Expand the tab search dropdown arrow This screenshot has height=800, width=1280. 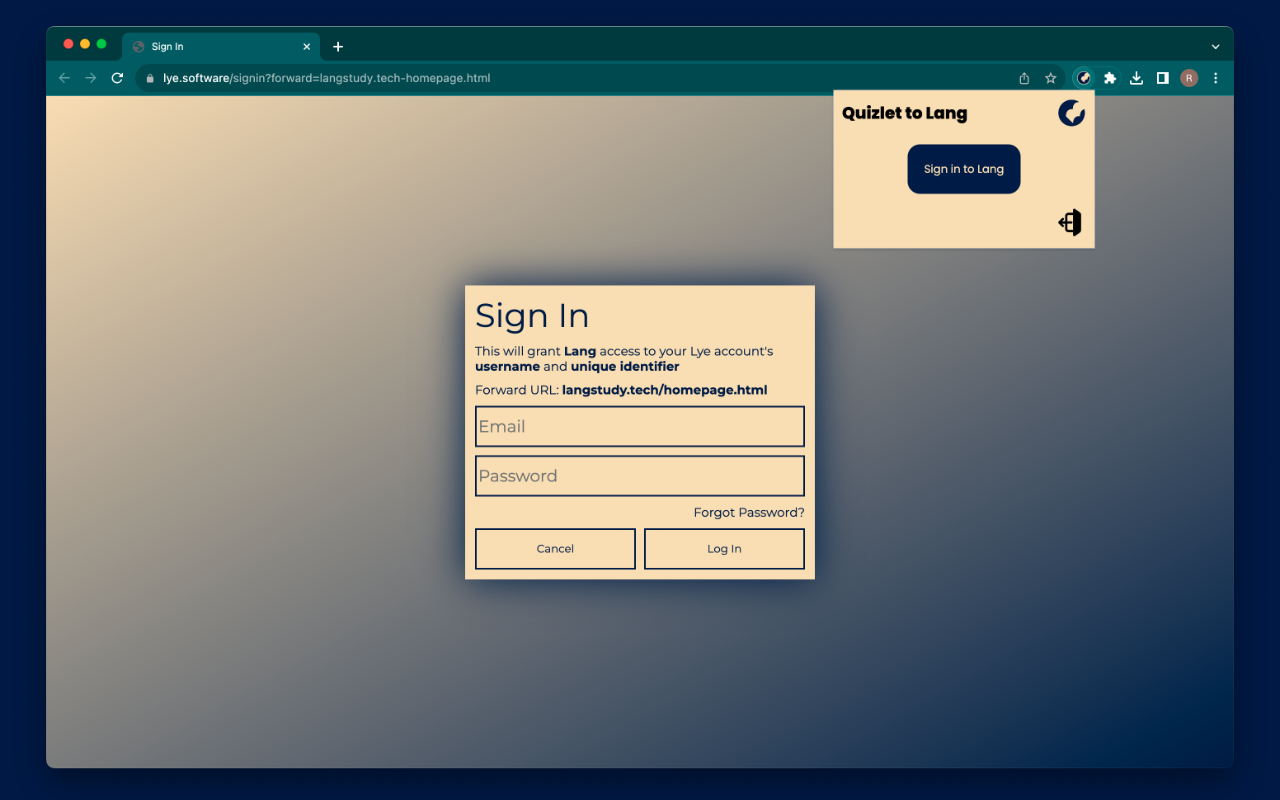click(1216, 47)
